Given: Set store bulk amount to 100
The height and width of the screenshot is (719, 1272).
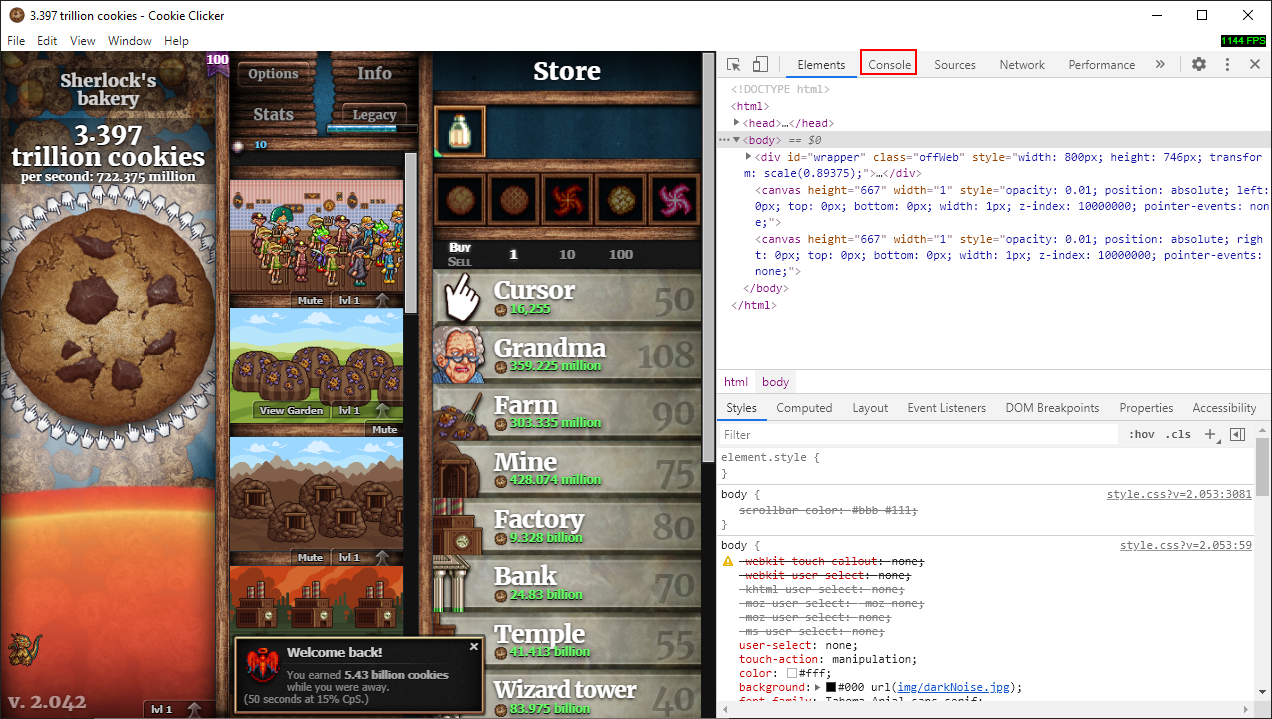Looking at the screenshot, I should tap(621, 254).
